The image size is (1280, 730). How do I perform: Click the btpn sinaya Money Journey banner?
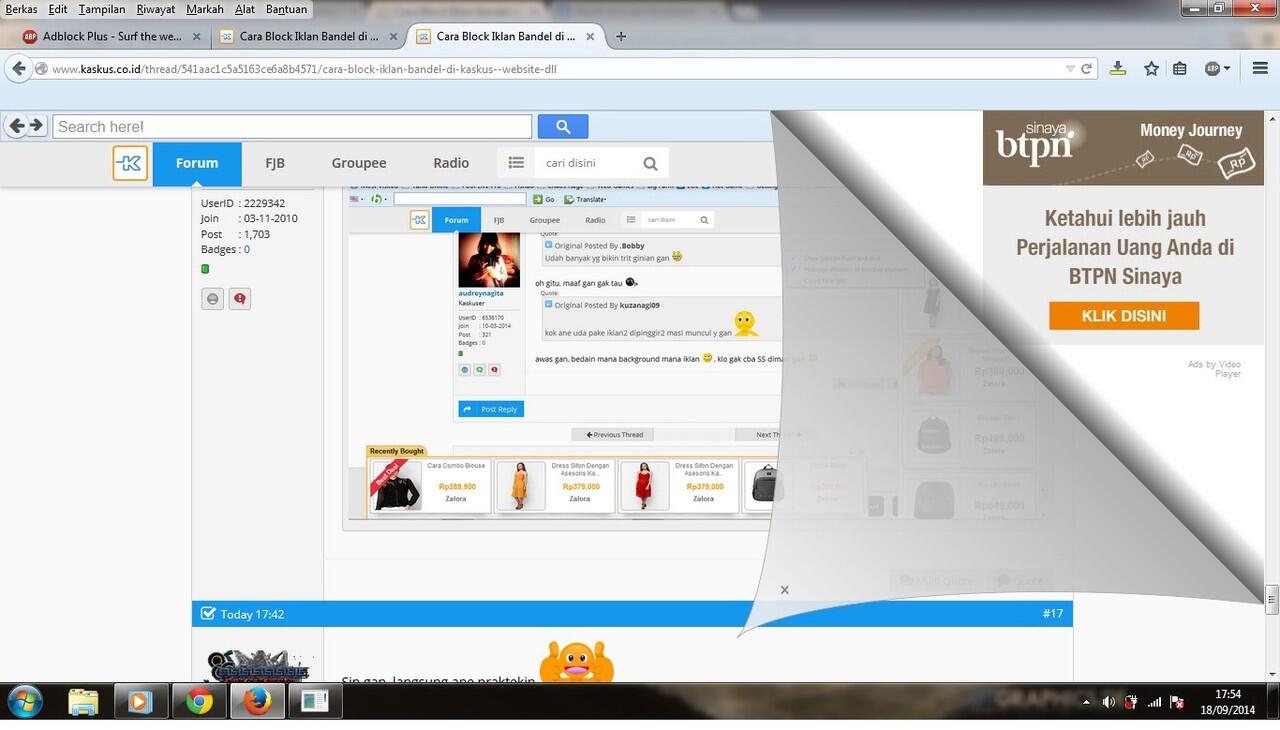[x=1123, y=147]
